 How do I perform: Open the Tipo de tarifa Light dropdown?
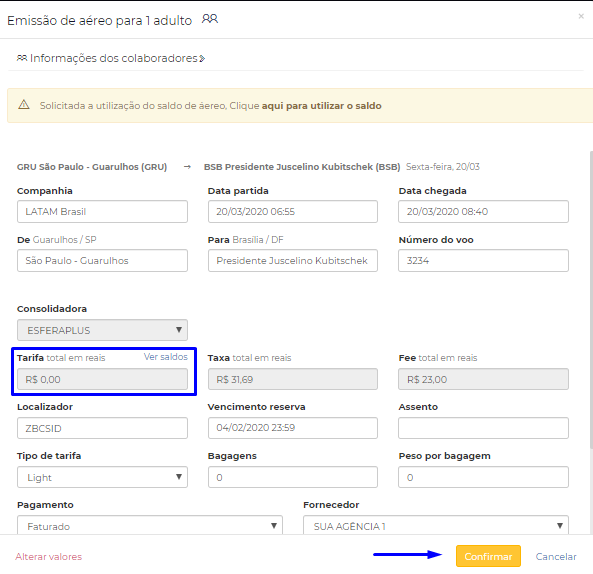tap(102, 477)
